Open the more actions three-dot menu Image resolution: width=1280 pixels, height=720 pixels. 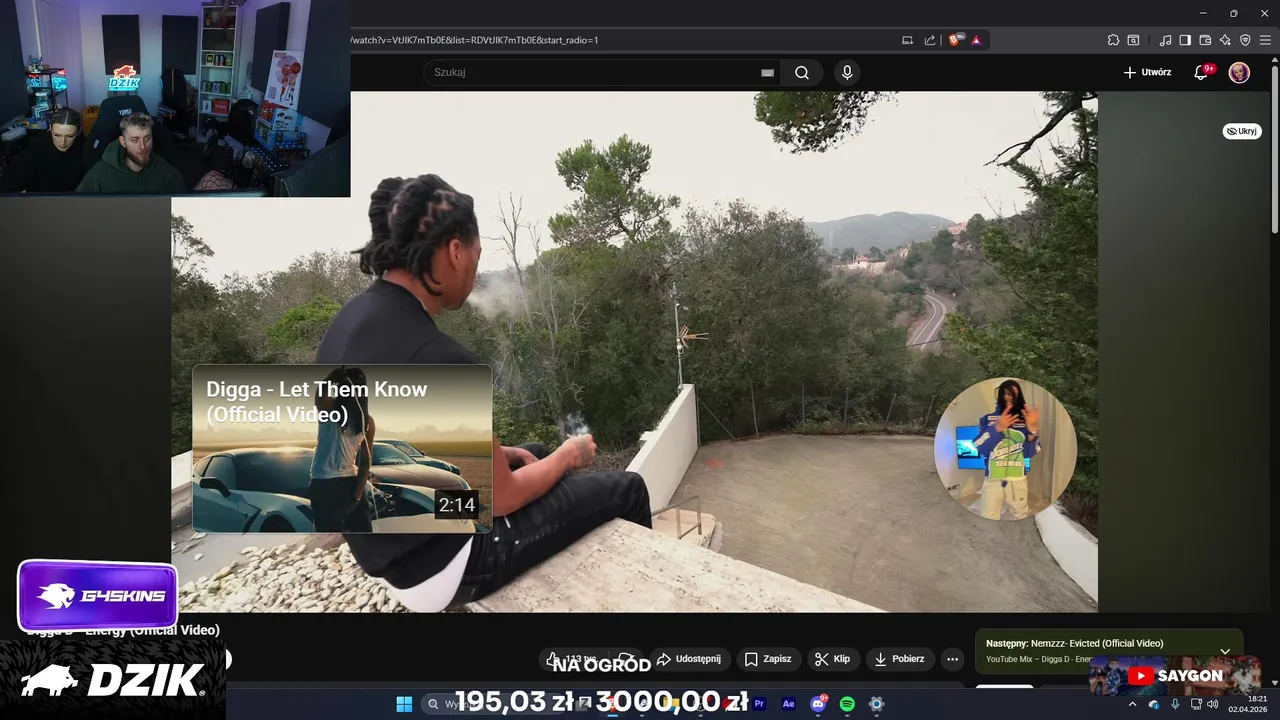point(952,659)
